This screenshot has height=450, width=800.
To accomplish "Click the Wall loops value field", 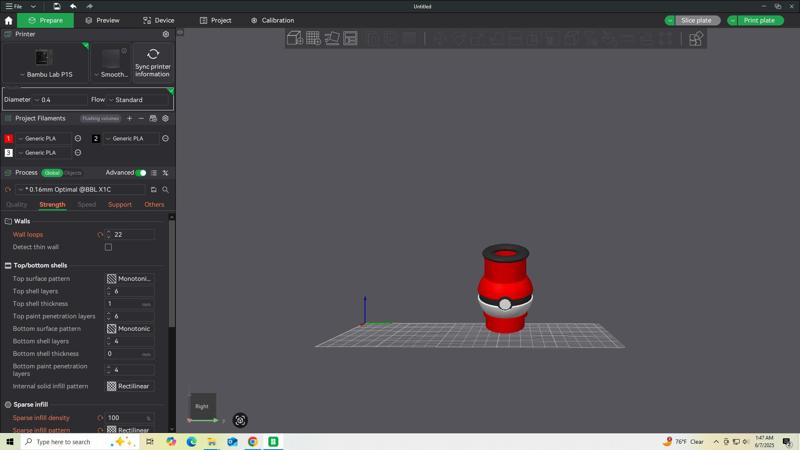I will [x=130, y=235].
